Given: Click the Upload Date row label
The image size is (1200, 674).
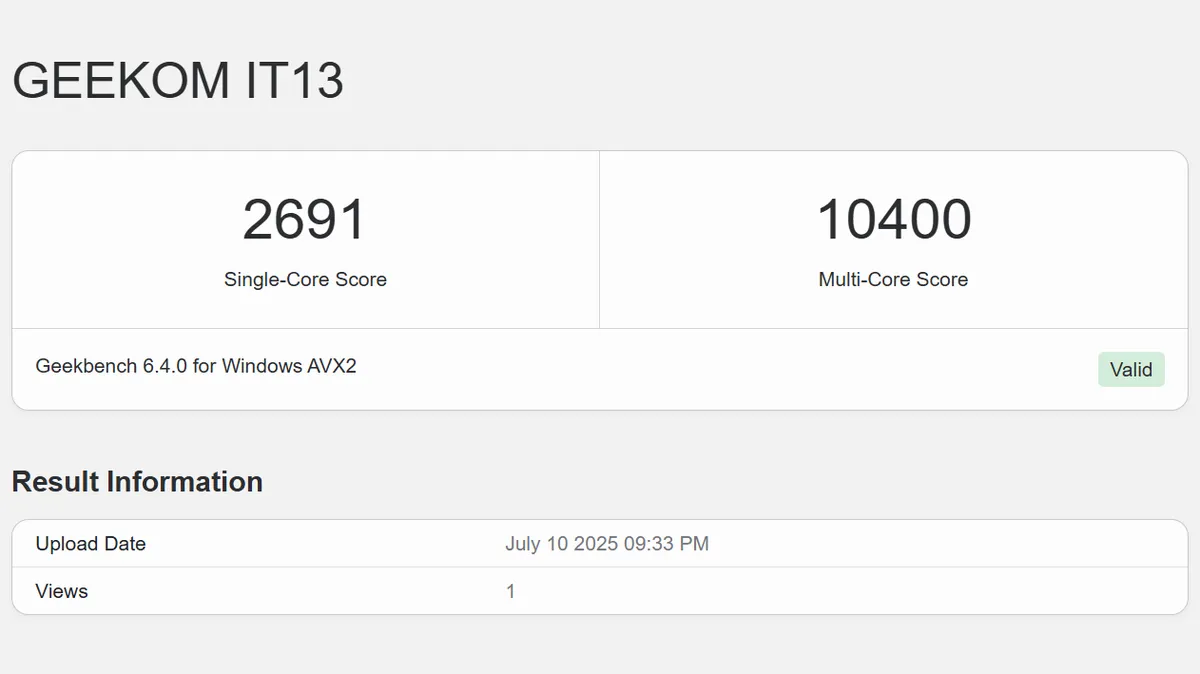Looking at the screenshot, I should [91, 544].
